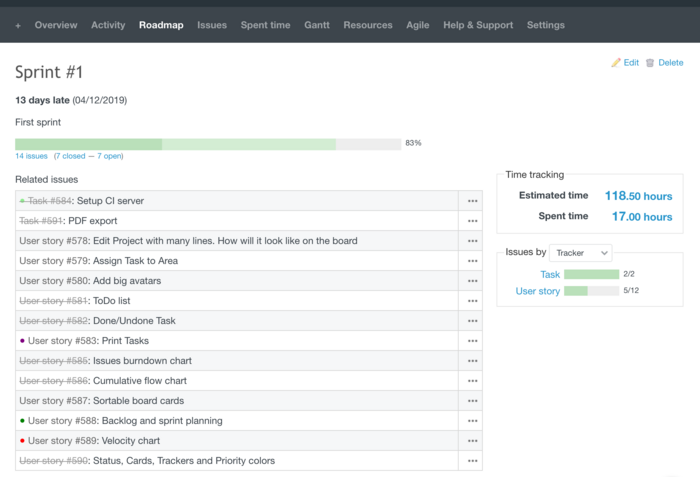Click the 7 closed link

click(x=71, y=156)
